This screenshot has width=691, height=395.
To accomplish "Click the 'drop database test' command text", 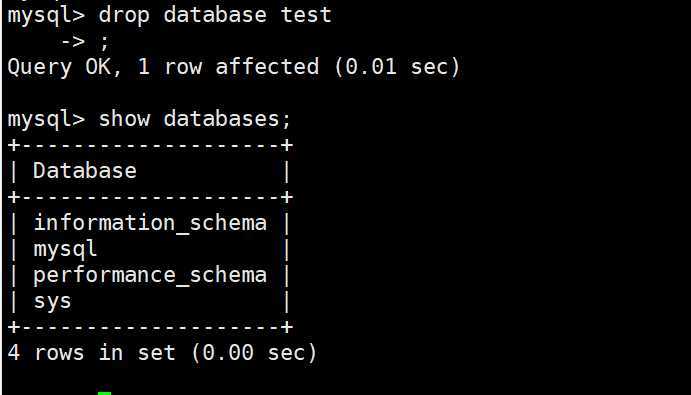I will 215,15.
